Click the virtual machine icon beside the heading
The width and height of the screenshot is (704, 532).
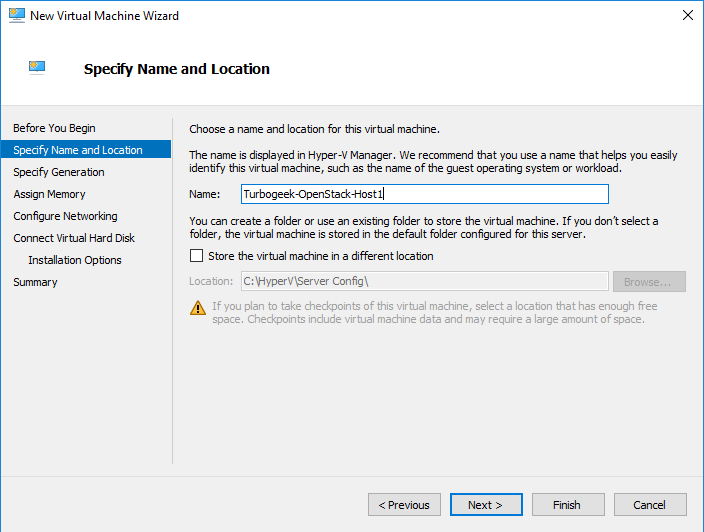click(37, 67)
